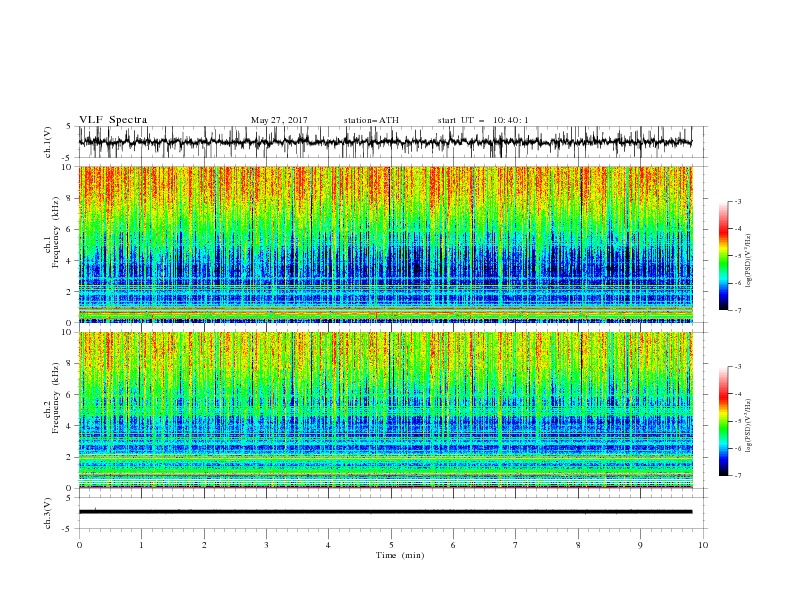Click time axis tick label "8"

pos(578,545)
